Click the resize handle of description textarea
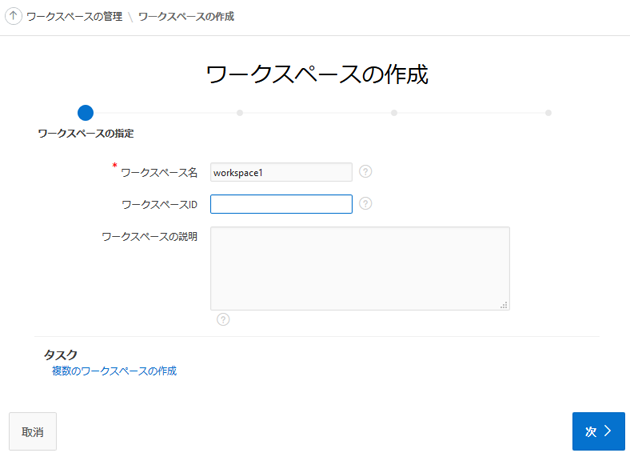 [x=504, y=305]
